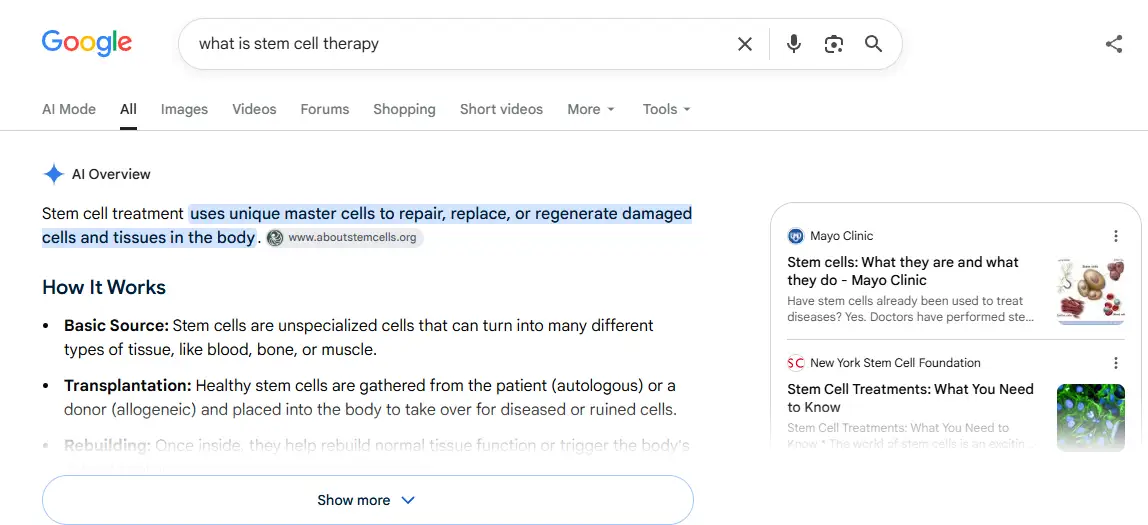Expand AI Overview with Show more
The image size is (1148, 525).
tap(368, 500)
